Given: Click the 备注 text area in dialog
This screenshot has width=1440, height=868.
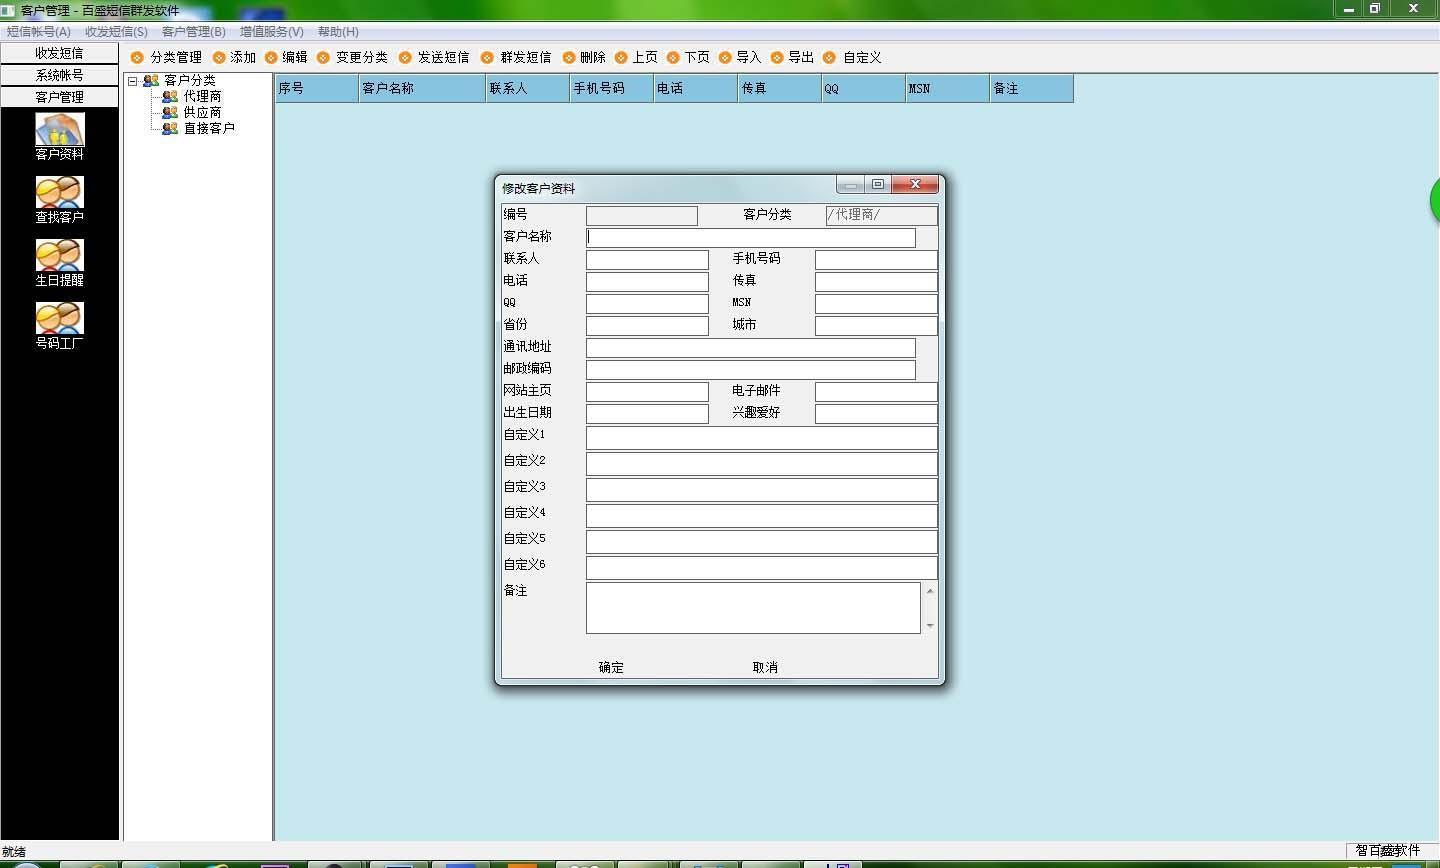Looking at the screenshot, I should click(x=753, y=608).
